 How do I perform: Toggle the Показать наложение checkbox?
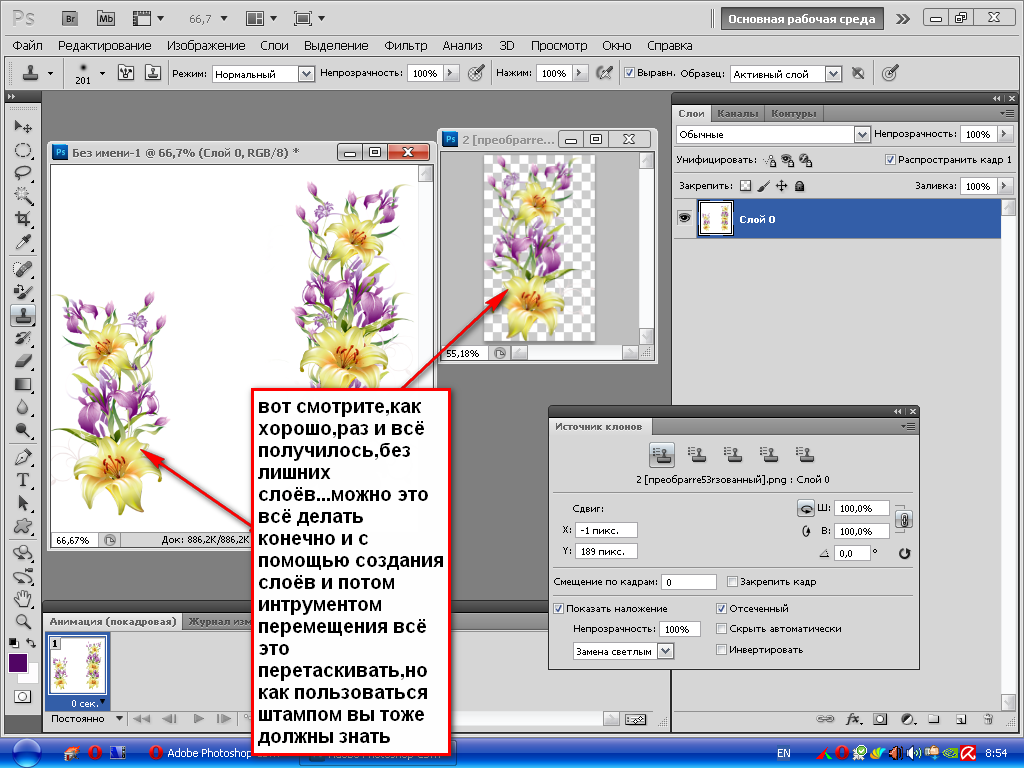tap(559, 608)
